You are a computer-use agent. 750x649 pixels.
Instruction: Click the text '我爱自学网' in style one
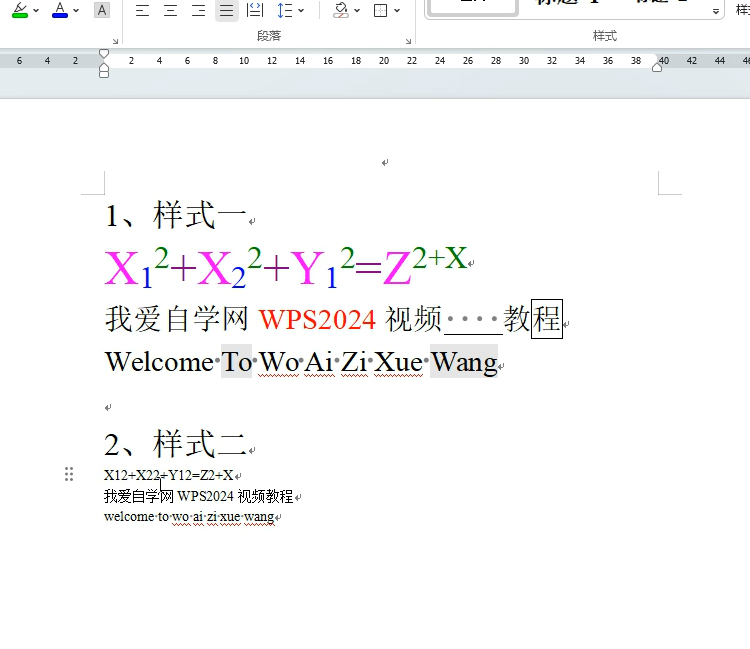coord(176,319)
